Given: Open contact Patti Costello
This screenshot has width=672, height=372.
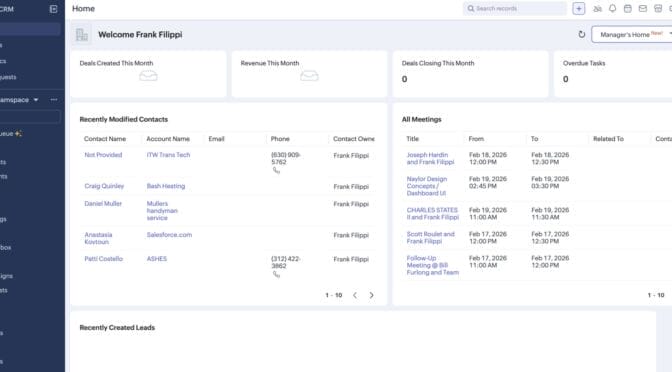Looking at the screenshot, I should [x=103, y=259].
